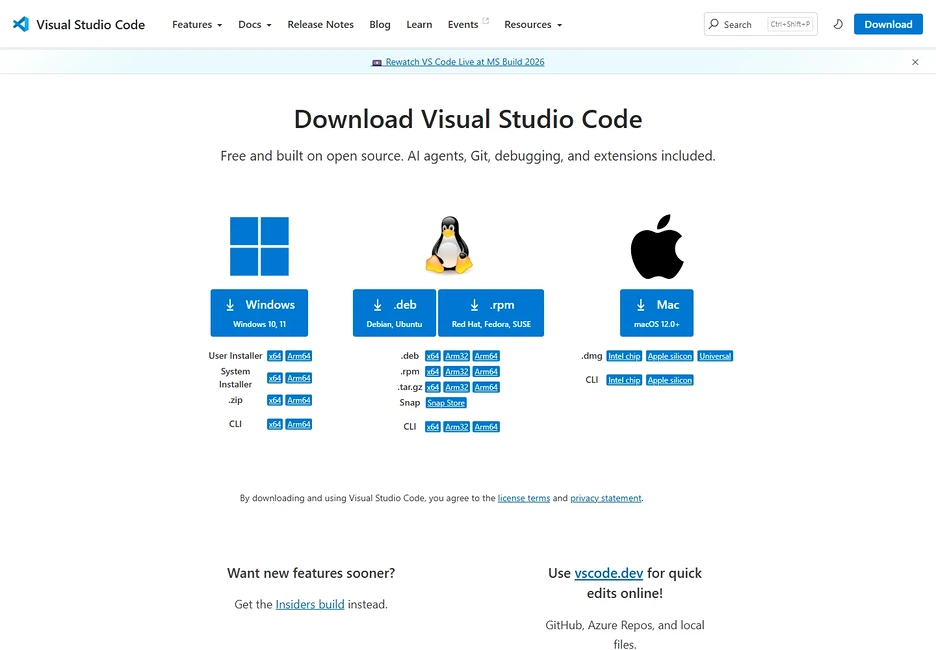Click the download arrow icon on .rpm button
The width and height of the screenshot is (936, 650).
pos(474,305)
